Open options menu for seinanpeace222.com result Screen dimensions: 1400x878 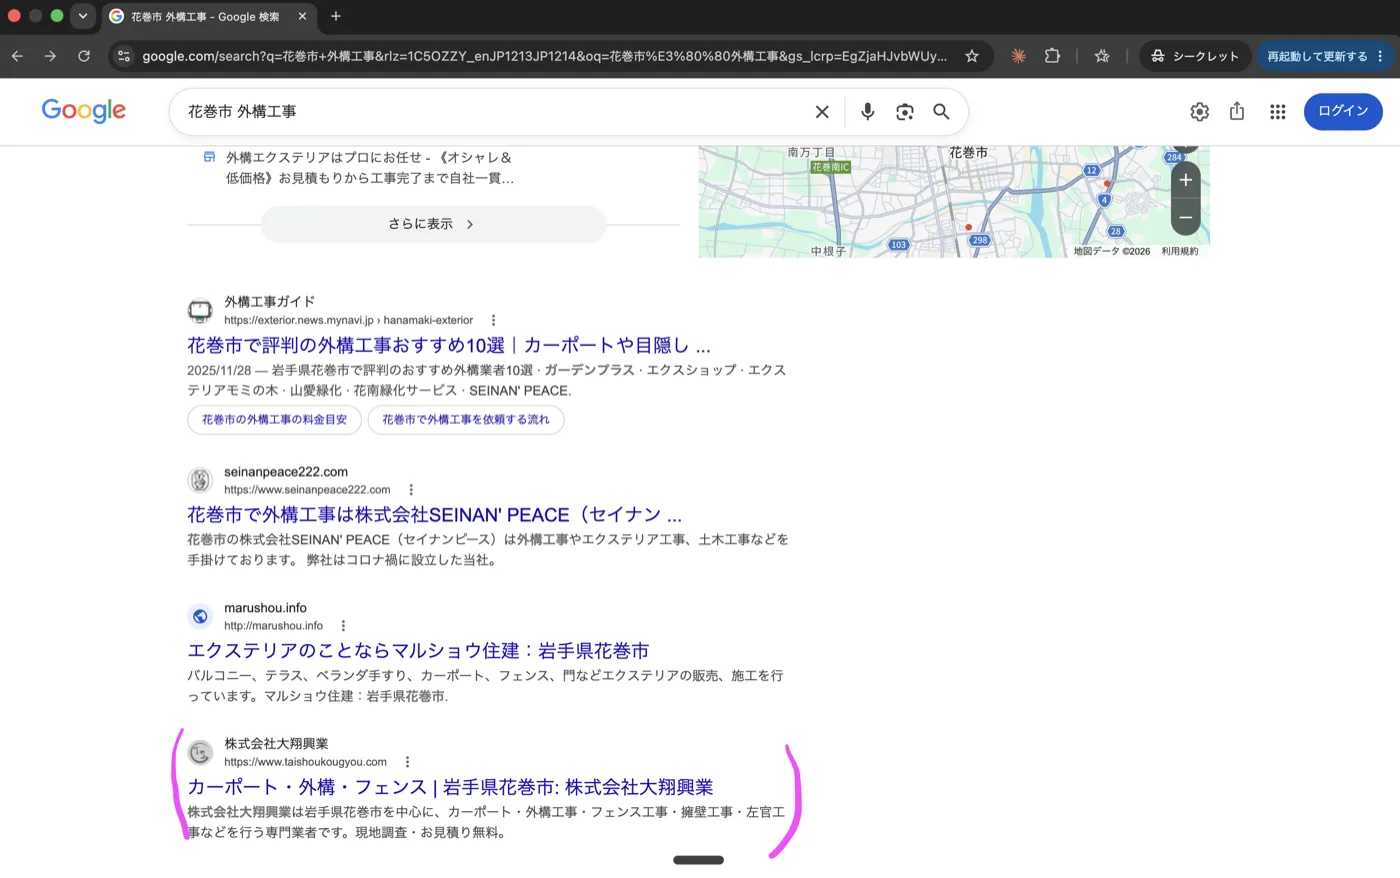[x=411, y=490]
